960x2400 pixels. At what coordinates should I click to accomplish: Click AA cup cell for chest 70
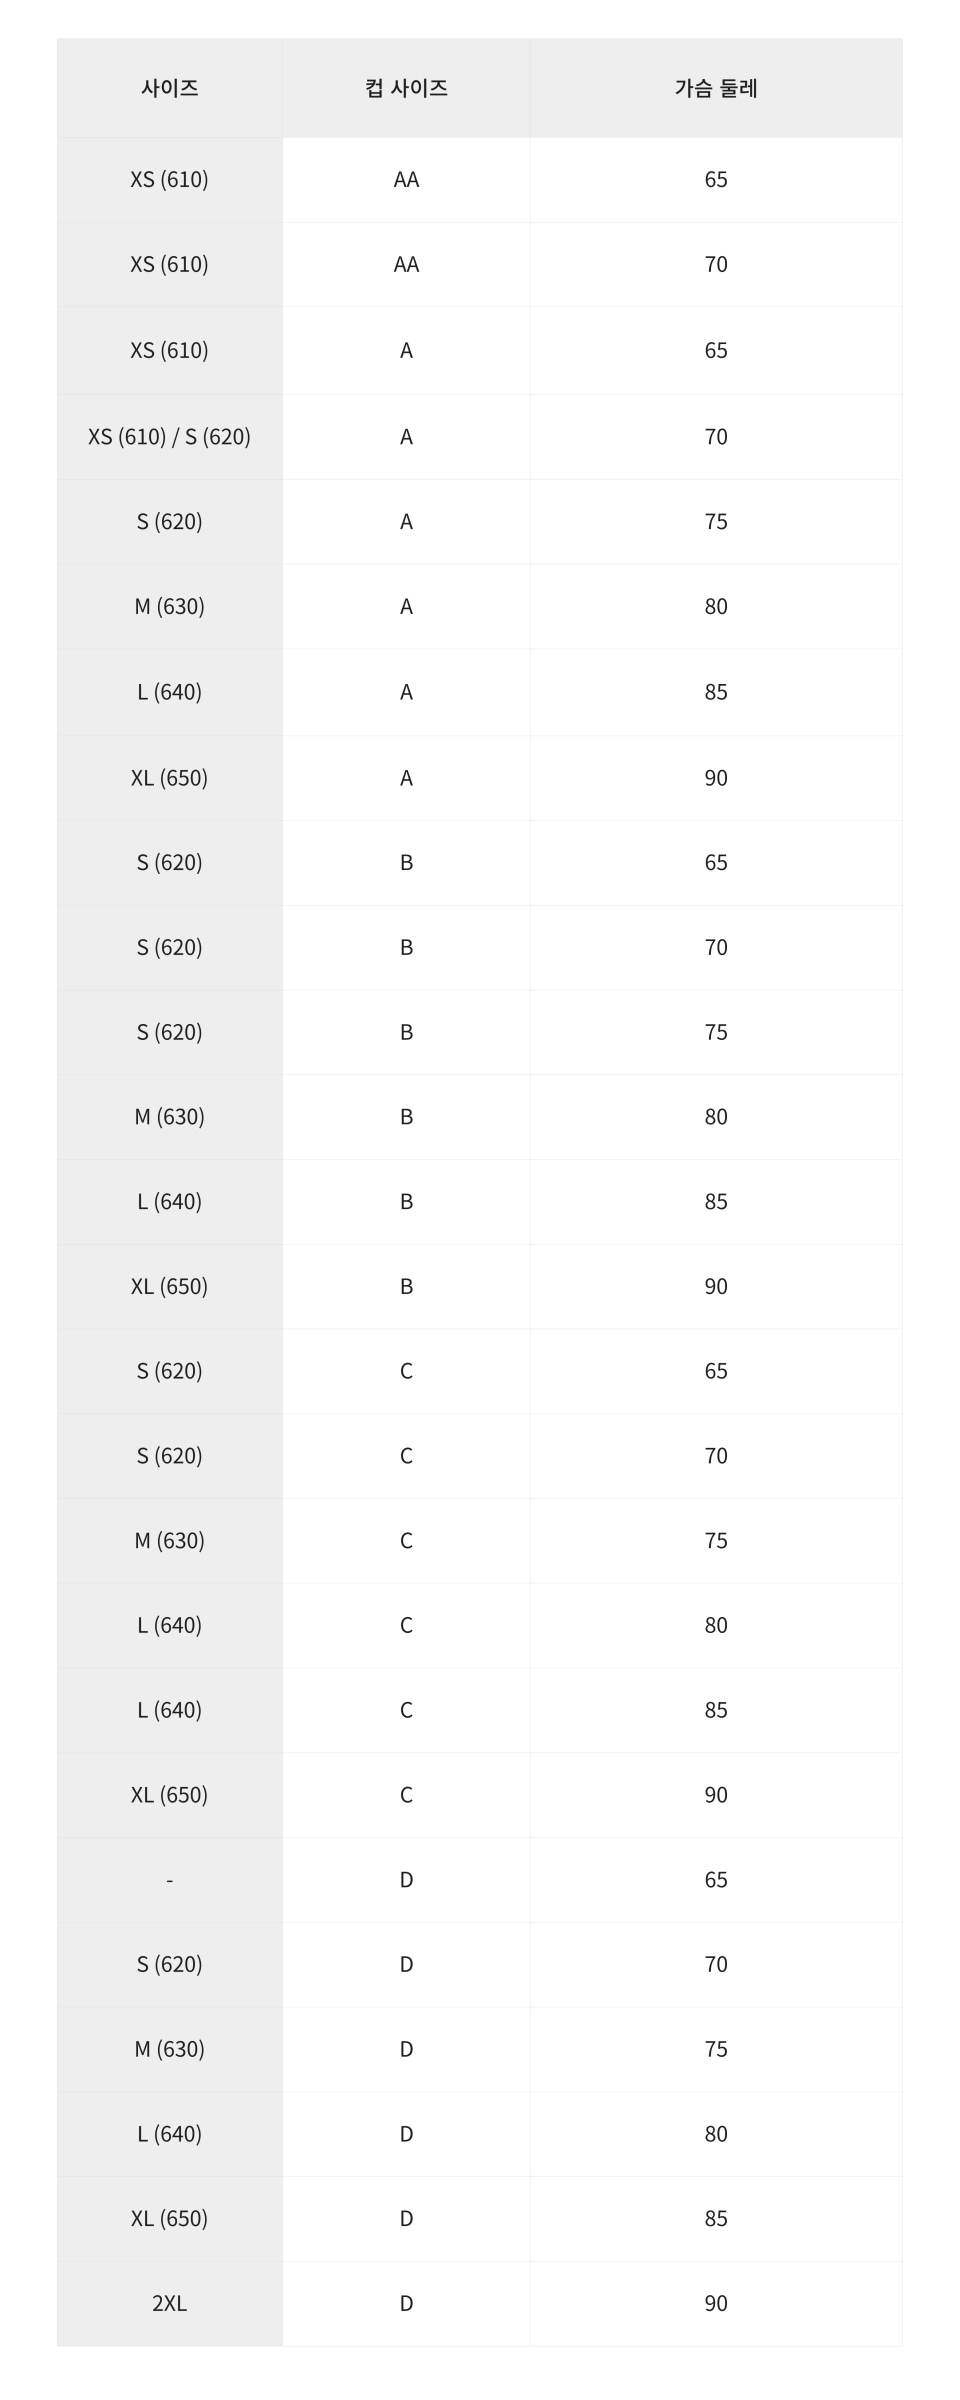click(x=406, y=265)
